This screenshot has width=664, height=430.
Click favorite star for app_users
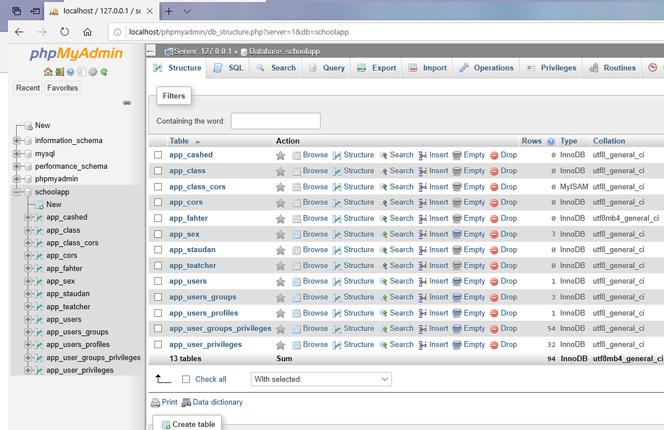click(280, 282)
